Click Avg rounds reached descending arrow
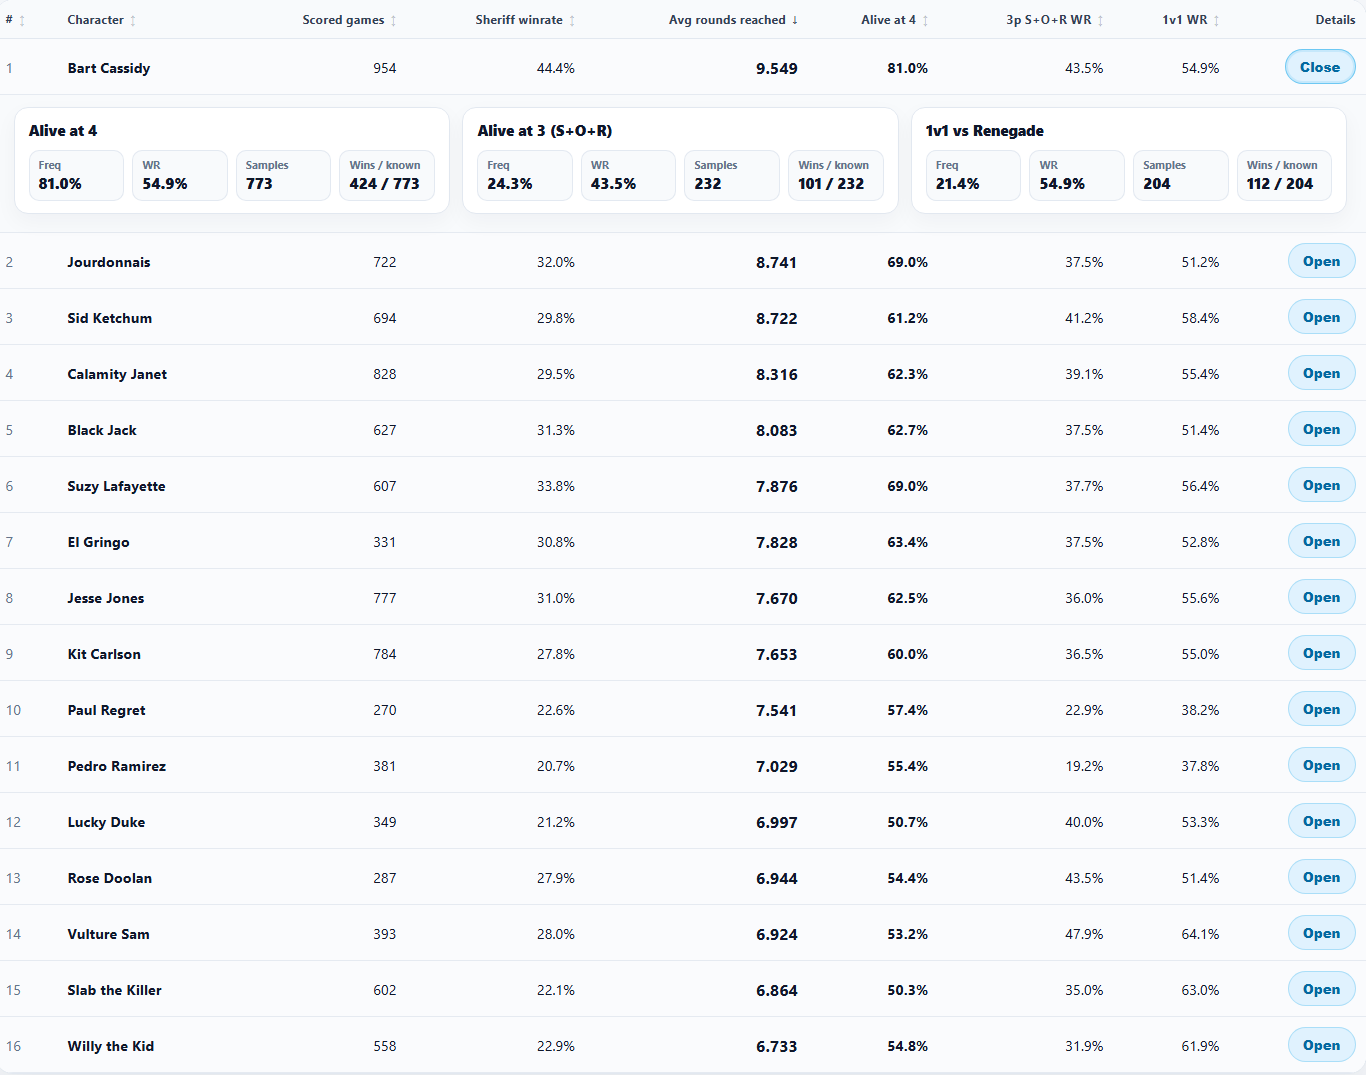Image resolution: width=1366 pixels, height=1075 pixels. [795, 20]
